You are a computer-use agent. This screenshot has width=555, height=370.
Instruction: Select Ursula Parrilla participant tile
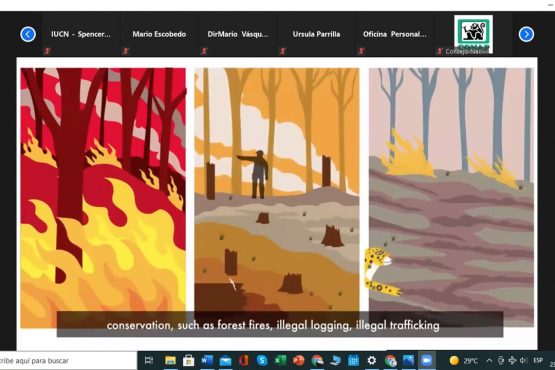coord(316,34)
